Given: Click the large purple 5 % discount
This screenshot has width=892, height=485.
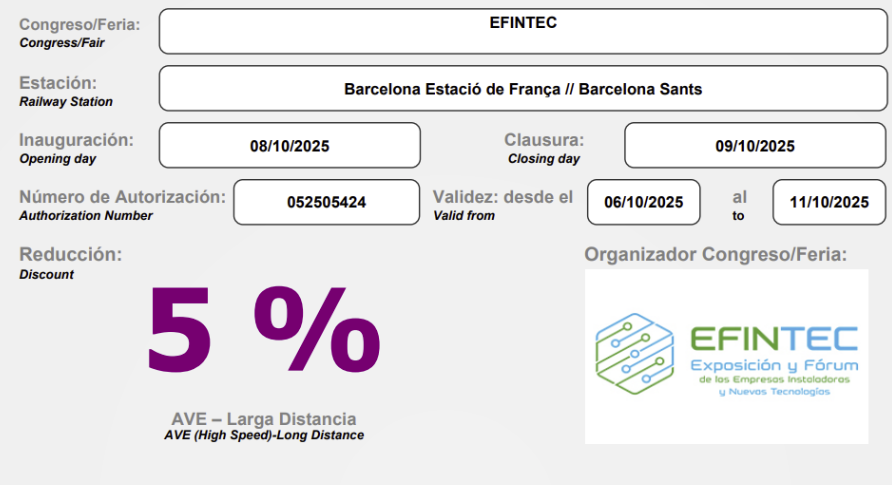Looking at the screenshot, I should point(263,329).
